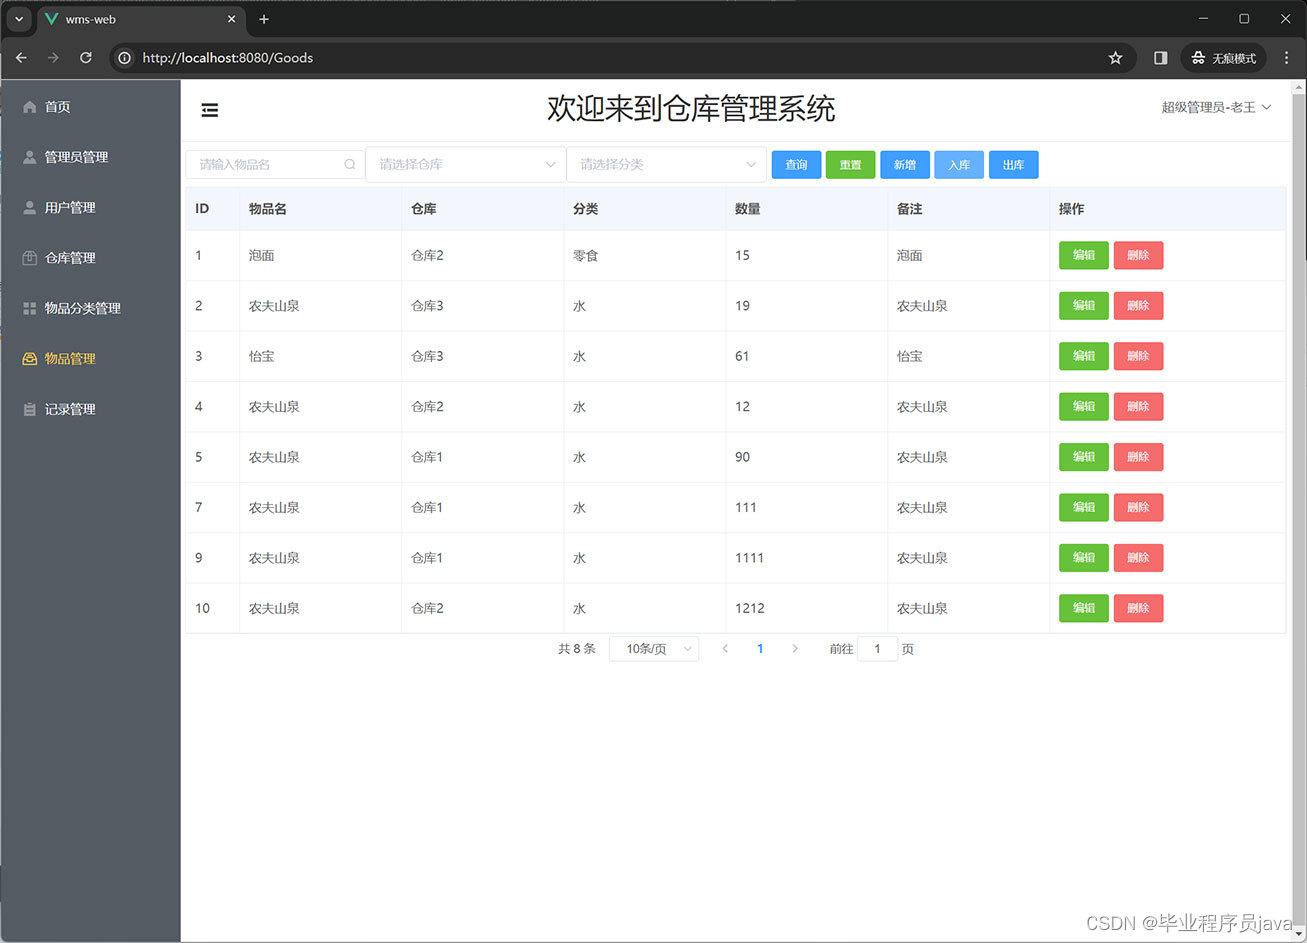
Task: Select page number 1 in pagination
Action: pos(760,649)
